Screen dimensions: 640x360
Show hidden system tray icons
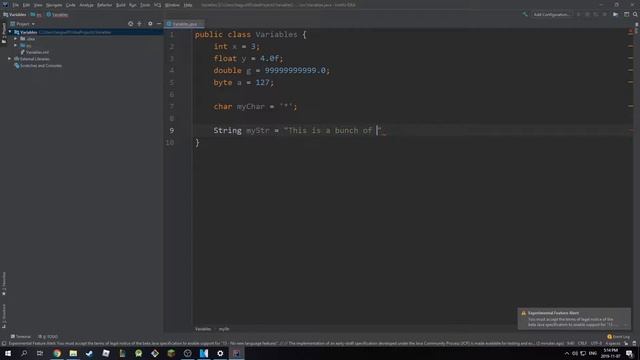[x=567, y=353]
